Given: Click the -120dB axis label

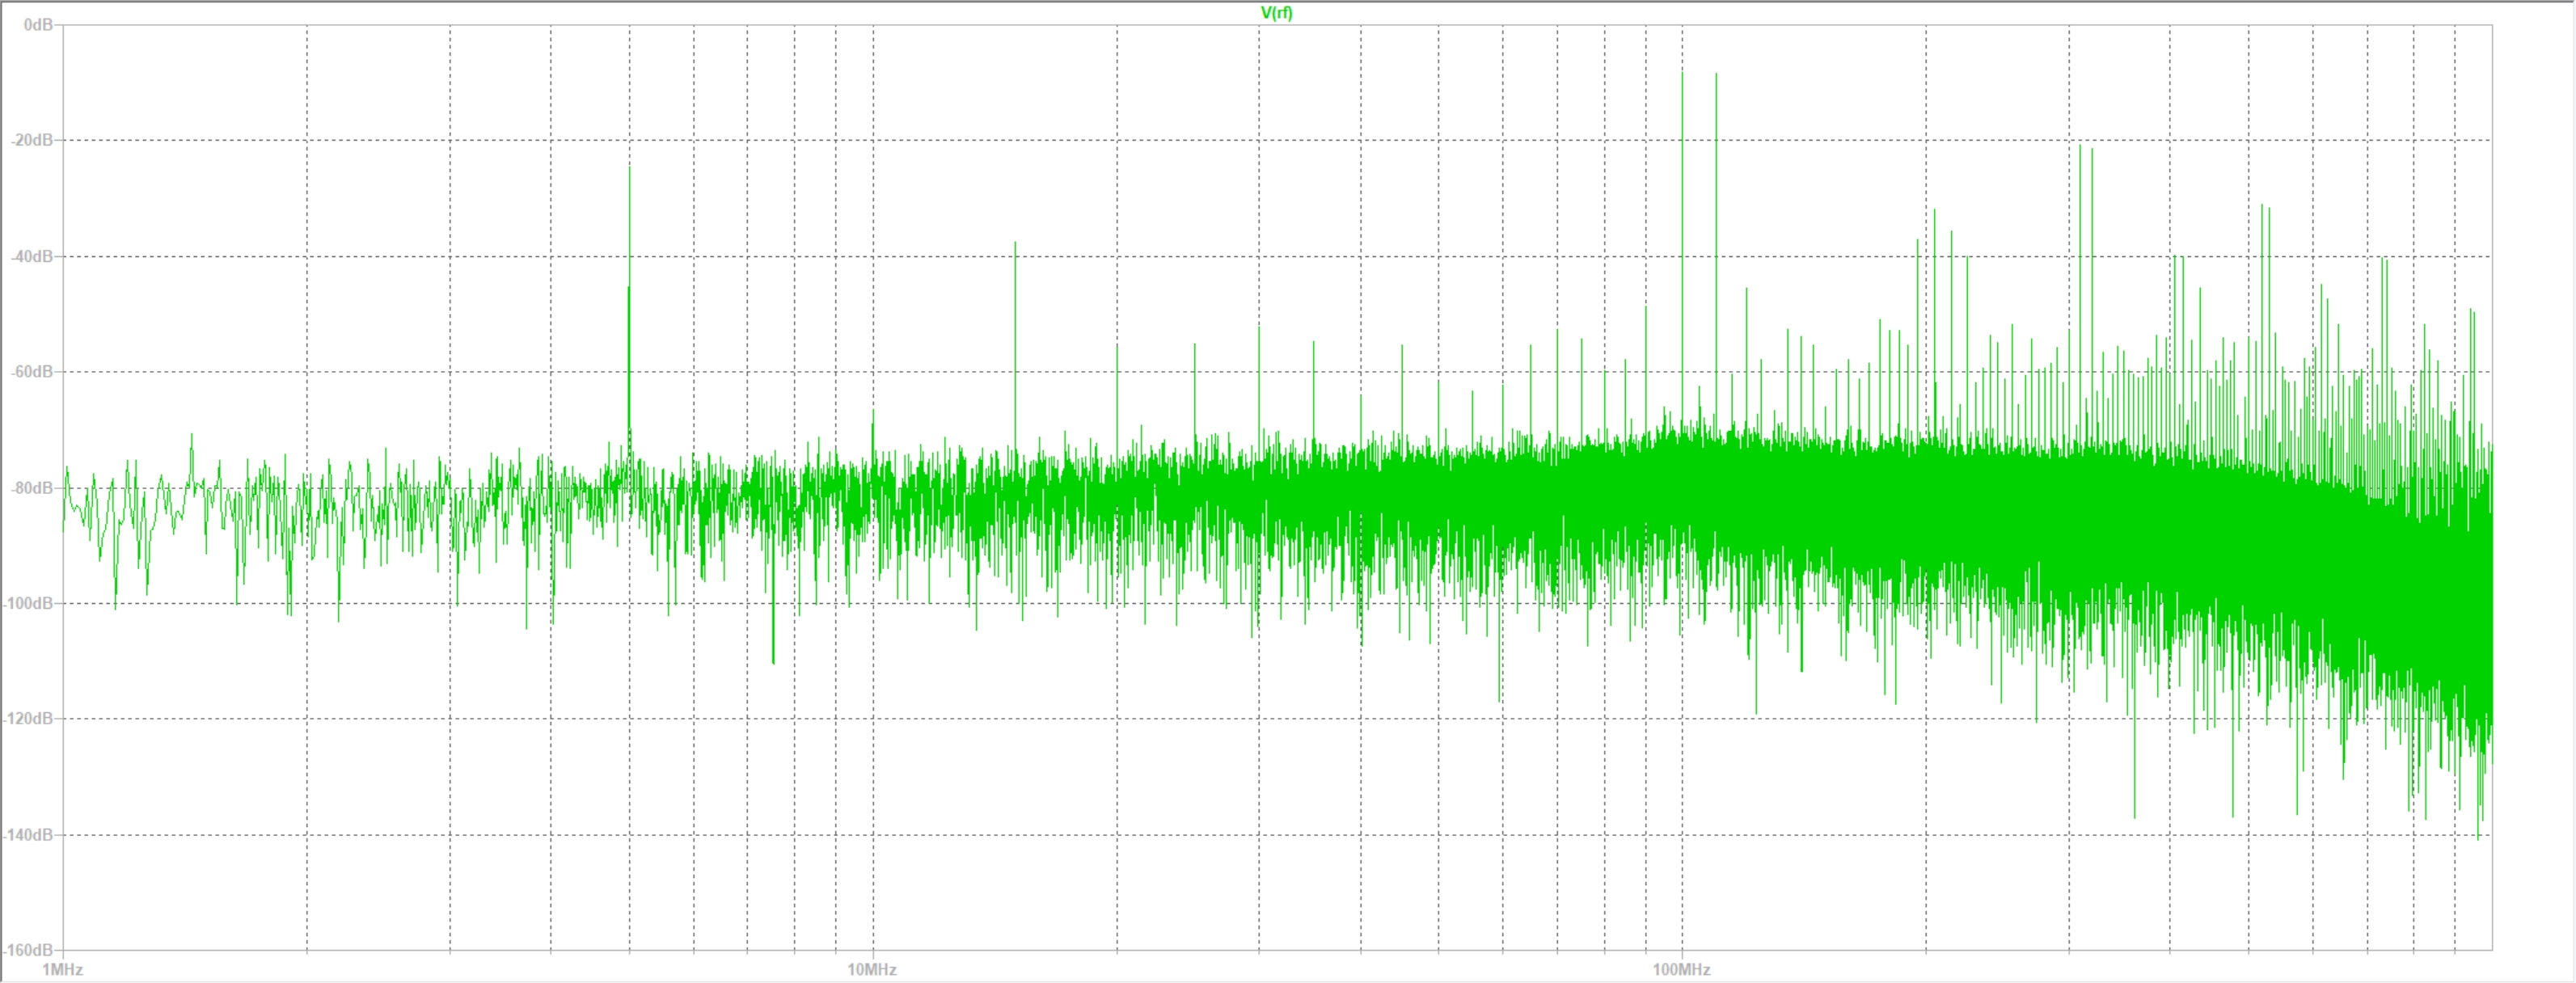Looking at the screenshot, I should (30, 719).
